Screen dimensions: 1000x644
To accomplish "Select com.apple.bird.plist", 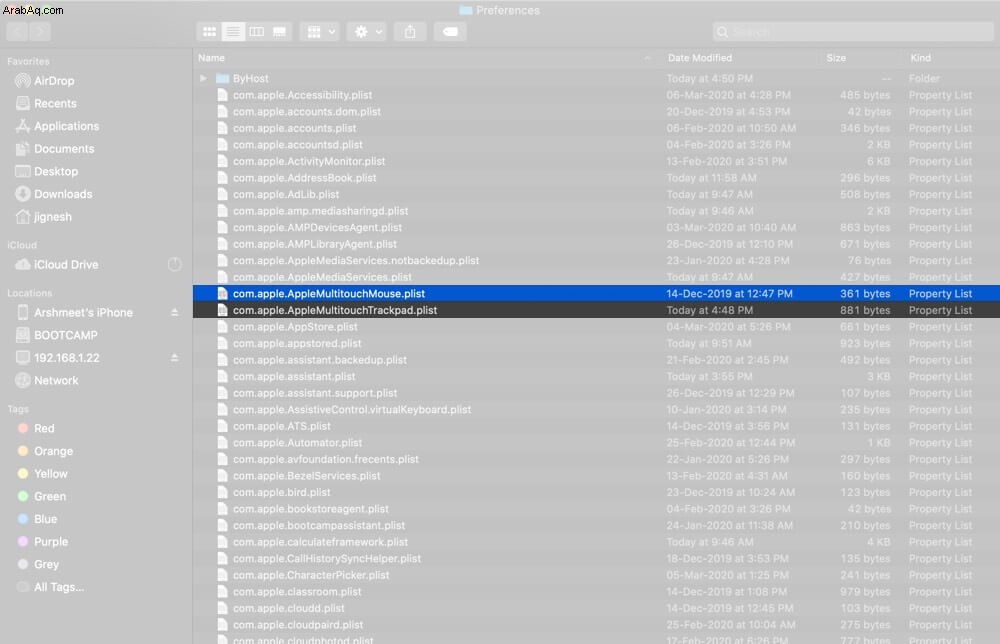I will 596,493.
